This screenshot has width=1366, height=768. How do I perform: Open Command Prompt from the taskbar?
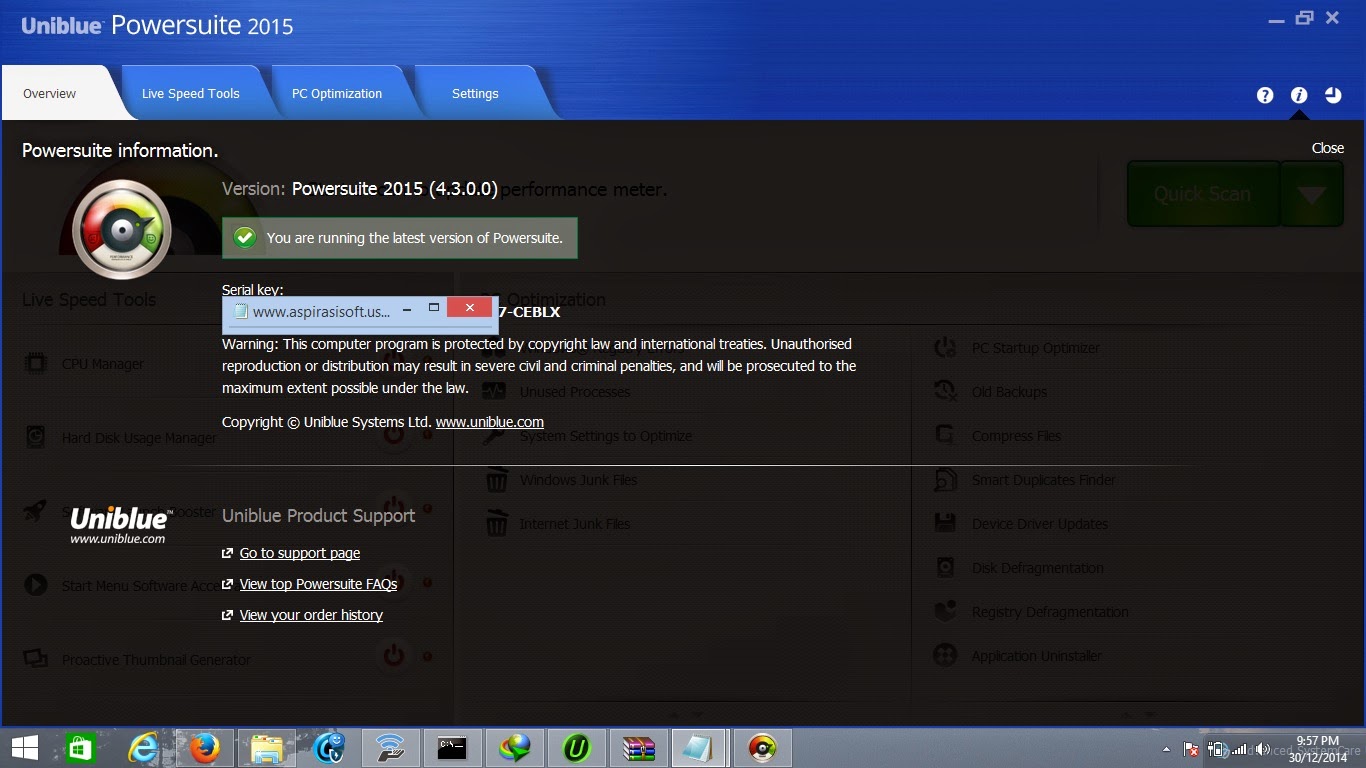[452, 748]
